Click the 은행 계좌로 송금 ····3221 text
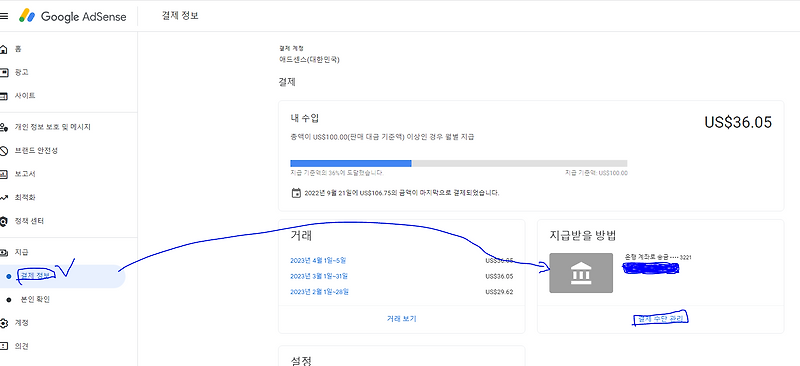Screen dimensions: 800x366 coord(658,257)
